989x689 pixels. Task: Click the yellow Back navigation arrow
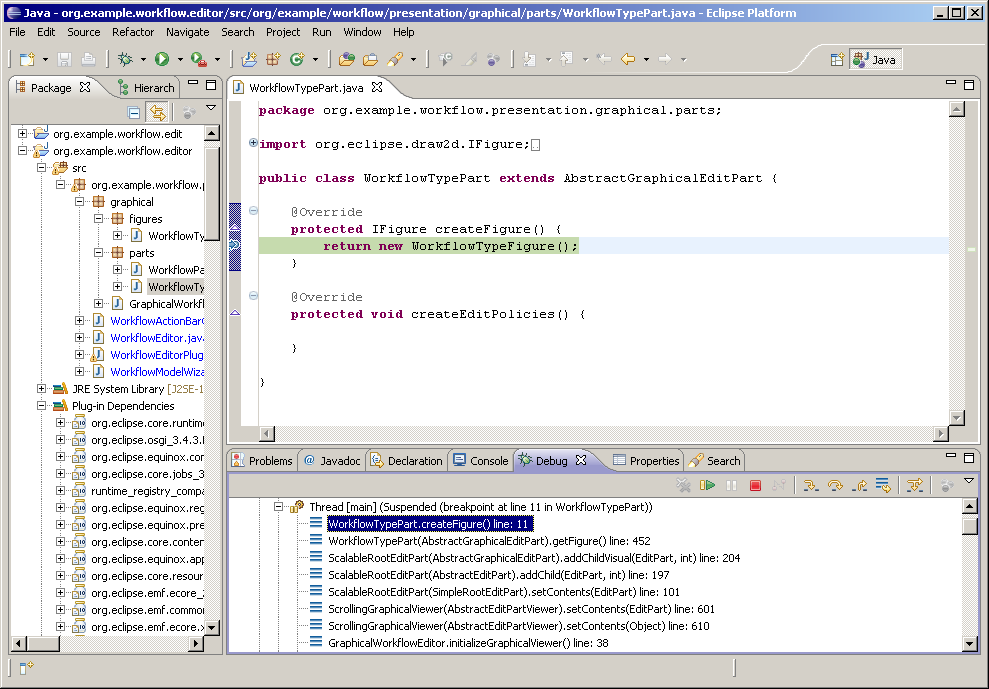pos(628,60)
